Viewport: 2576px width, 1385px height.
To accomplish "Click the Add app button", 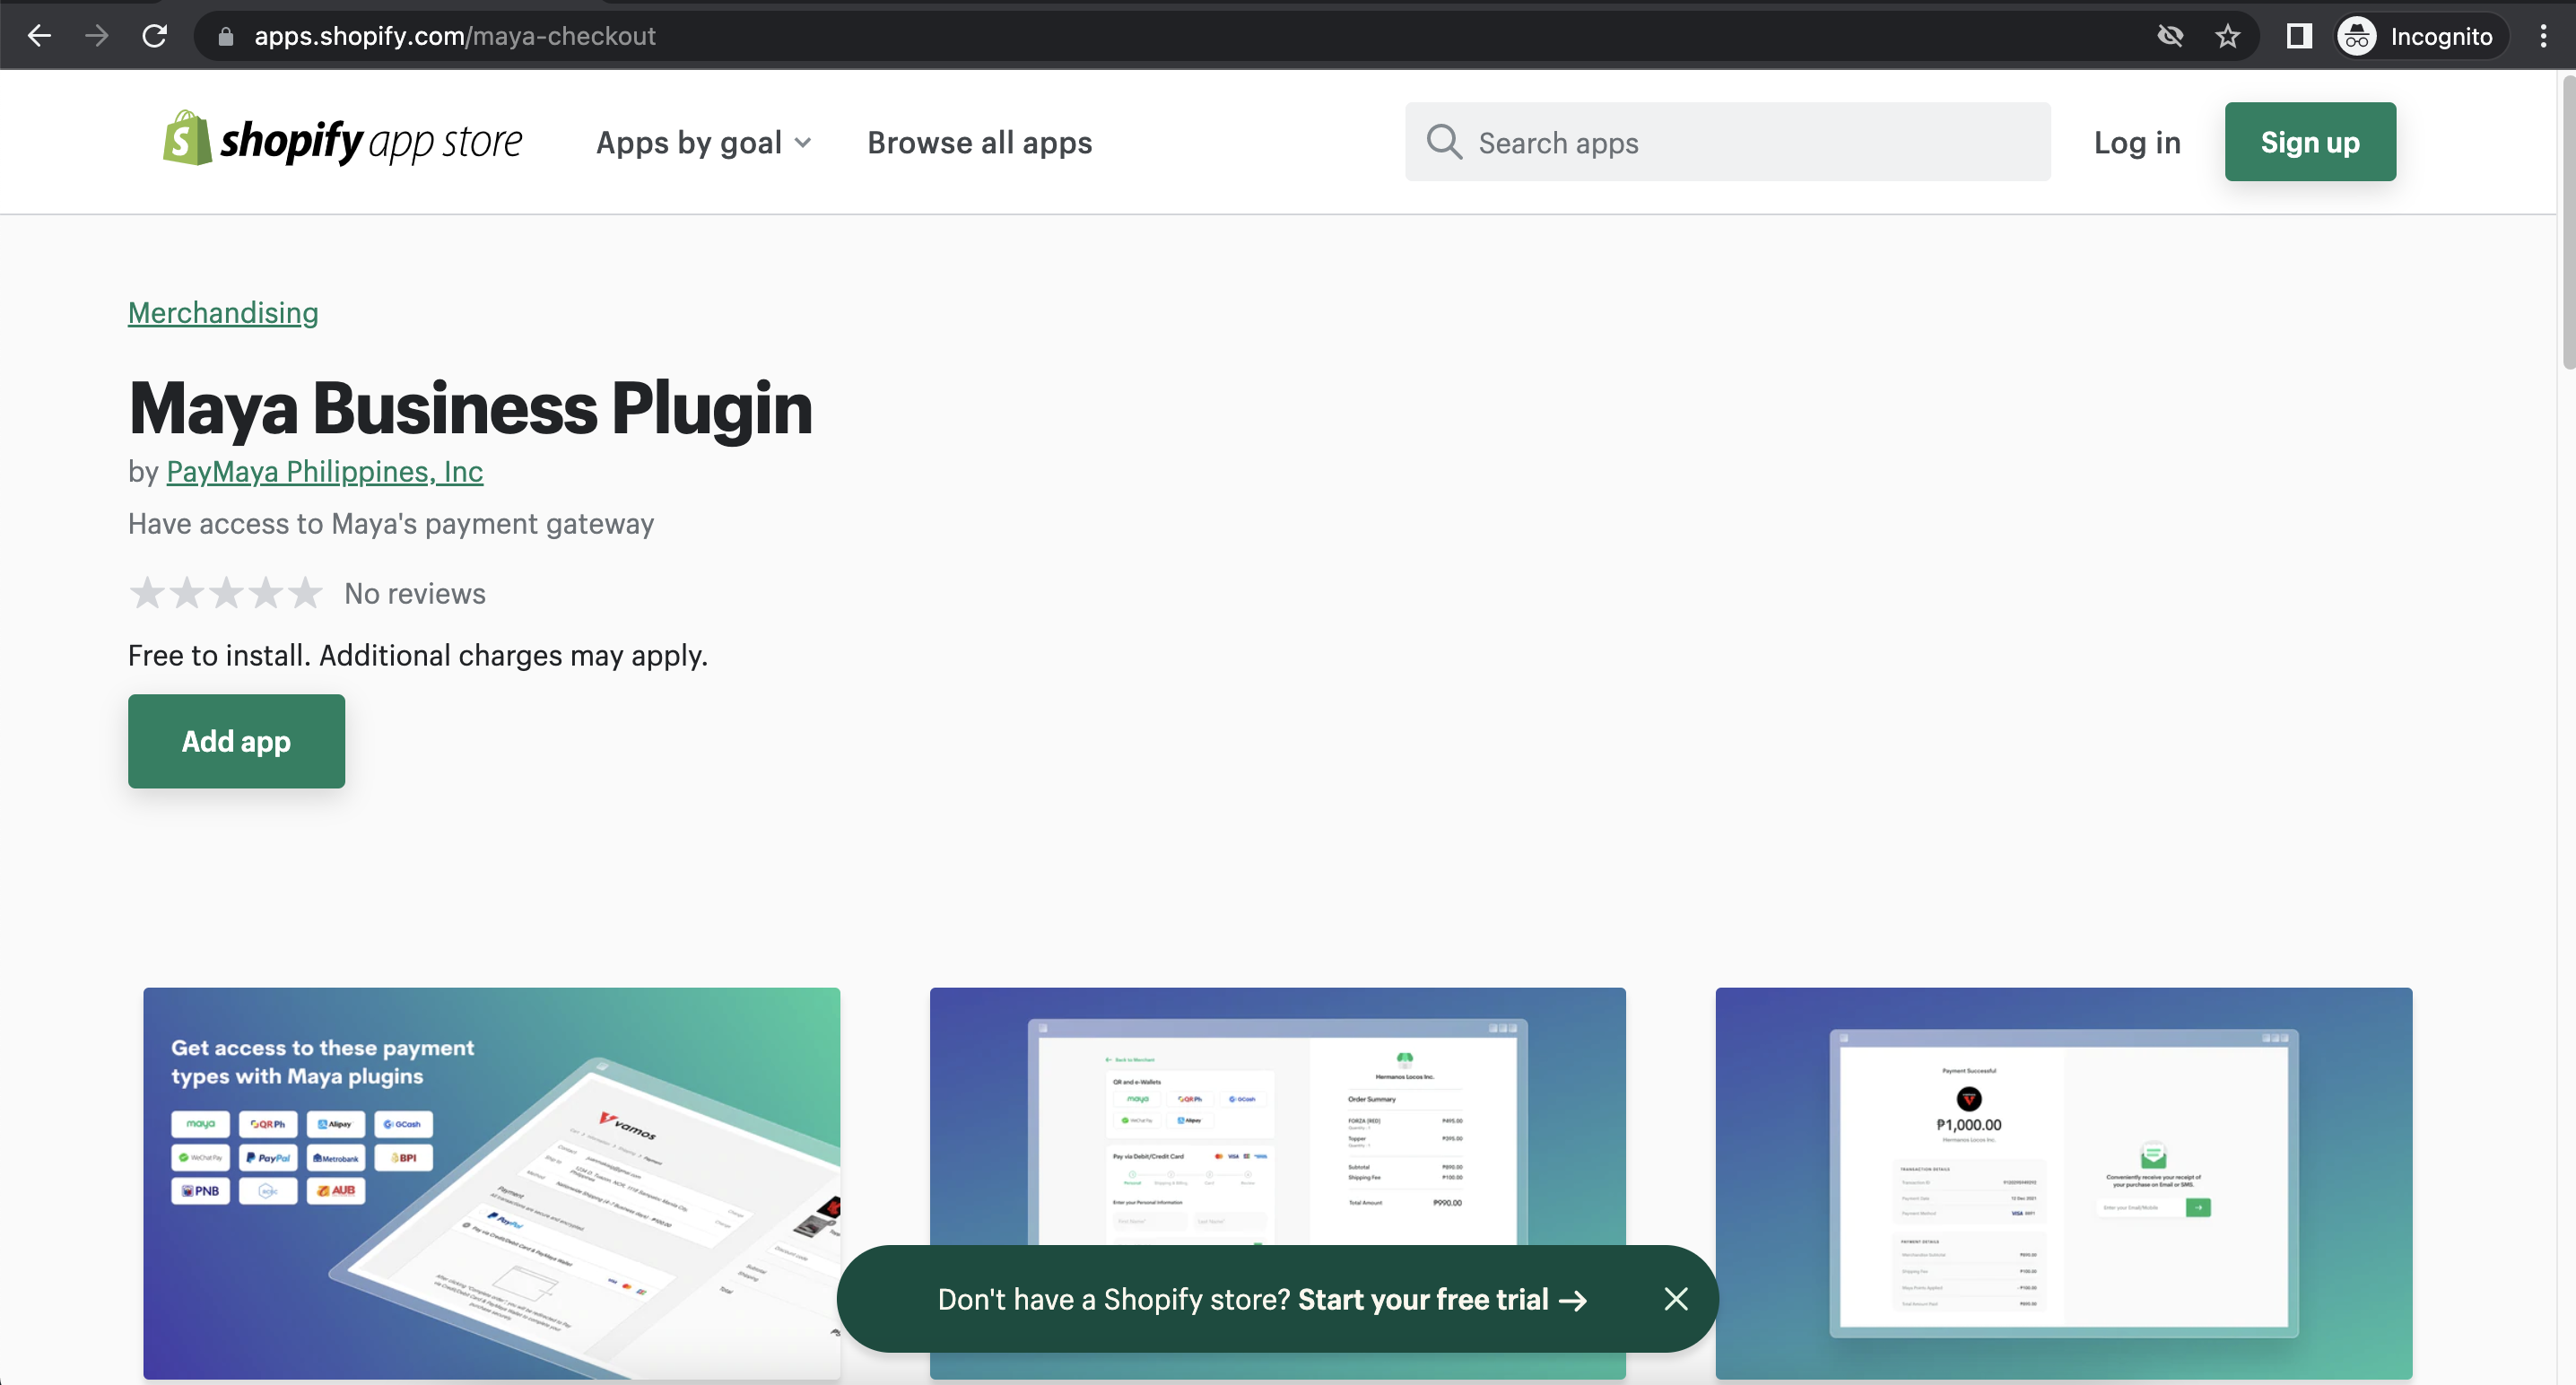I will click(x=236, y=741).
